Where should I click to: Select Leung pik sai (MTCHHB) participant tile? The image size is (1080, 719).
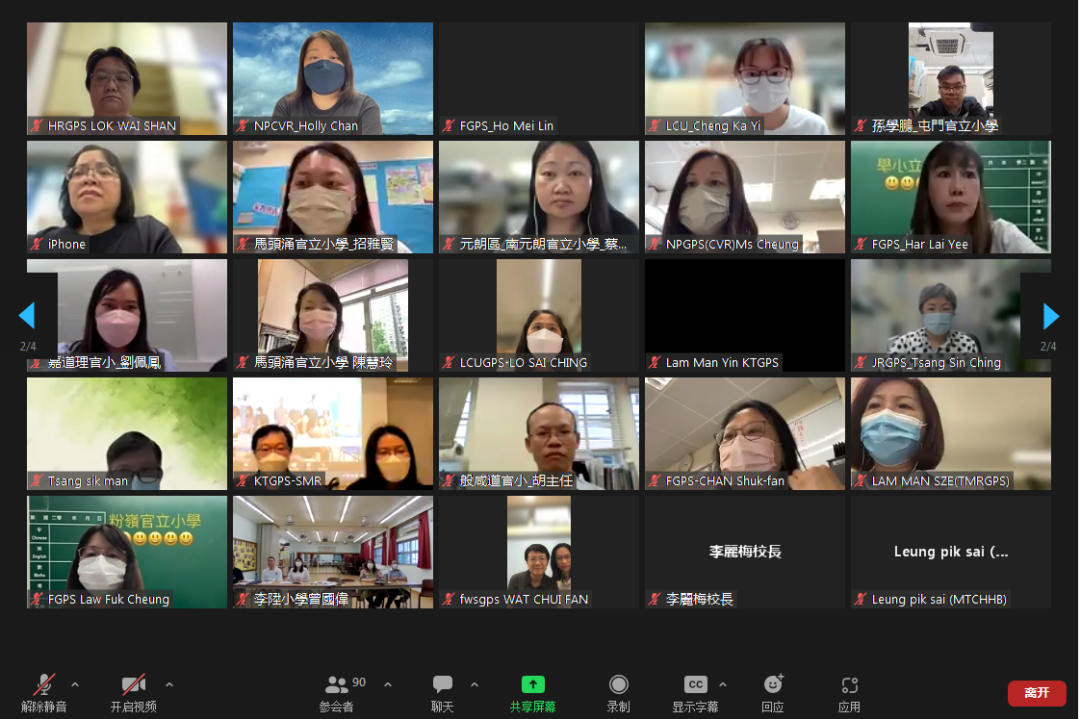point(951,552)
